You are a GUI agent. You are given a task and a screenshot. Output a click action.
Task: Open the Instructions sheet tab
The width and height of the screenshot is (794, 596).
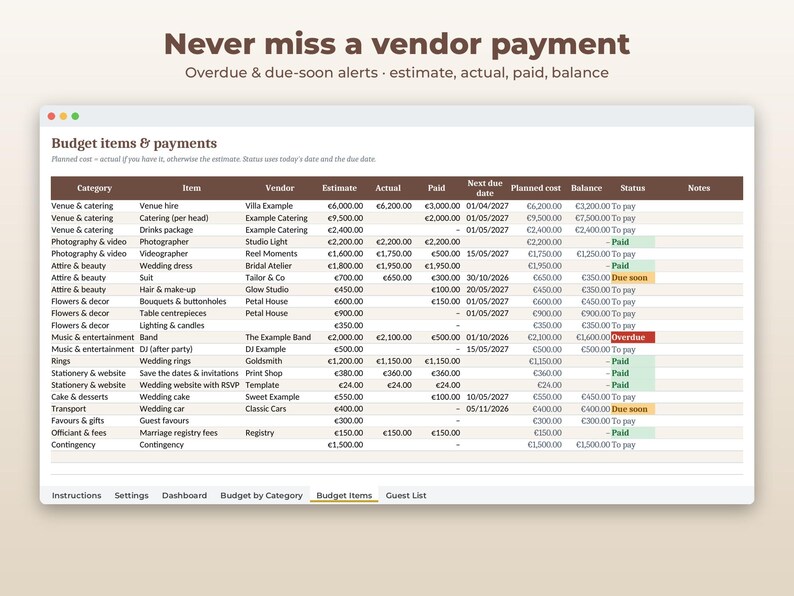pyautogui.click(x=76, y=495)
